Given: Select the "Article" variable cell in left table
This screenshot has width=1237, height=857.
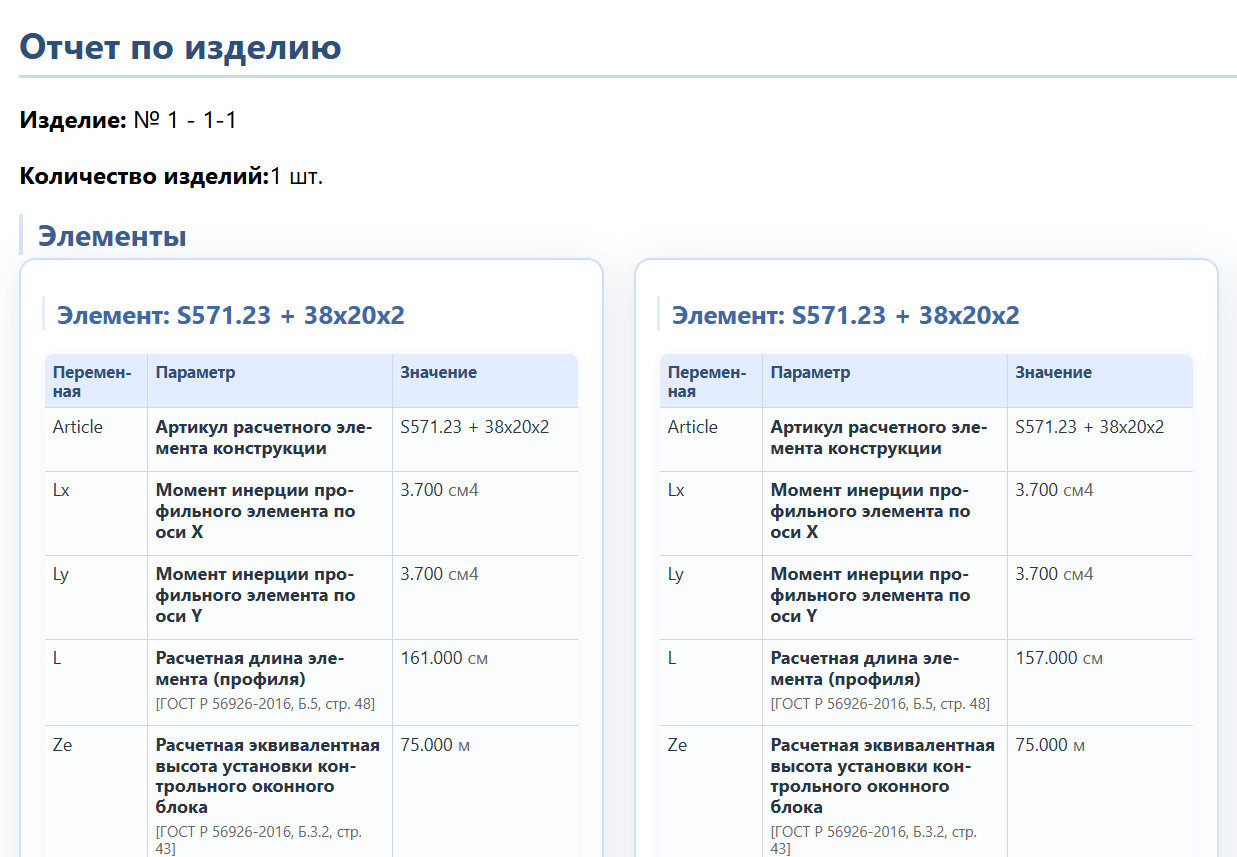Looking at the screenshot, I should [x=76, y=426].
